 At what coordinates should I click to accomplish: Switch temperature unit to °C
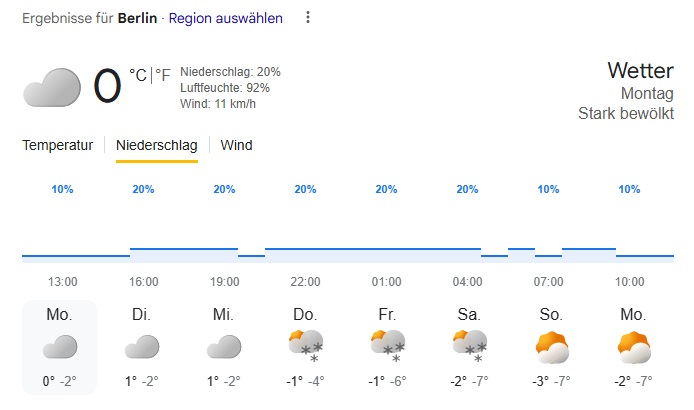tap(138, 74)
